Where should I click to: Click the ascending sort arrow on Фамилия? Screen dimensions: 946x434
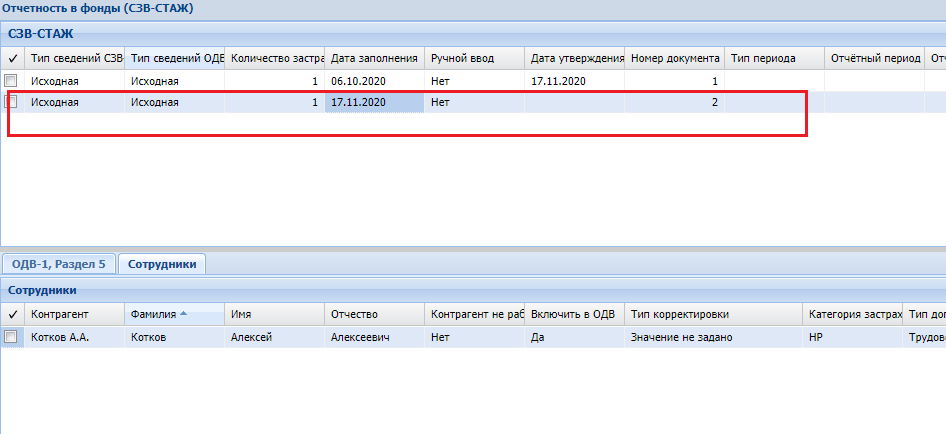(183, 314)
